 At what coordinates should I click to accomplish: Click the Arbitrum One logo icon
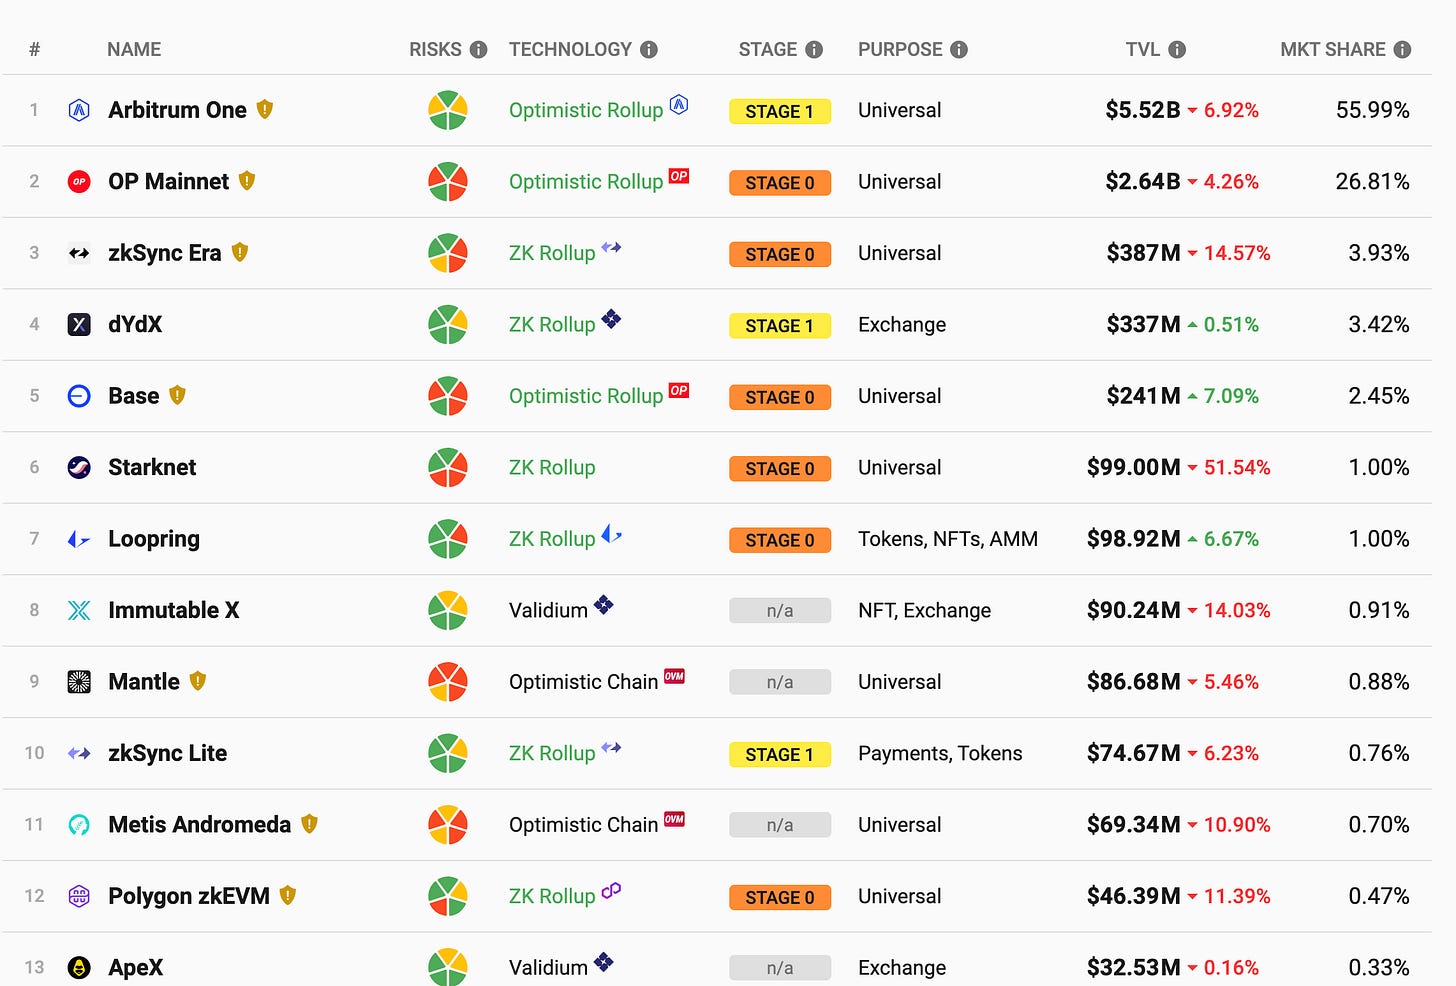click(79, 110)
